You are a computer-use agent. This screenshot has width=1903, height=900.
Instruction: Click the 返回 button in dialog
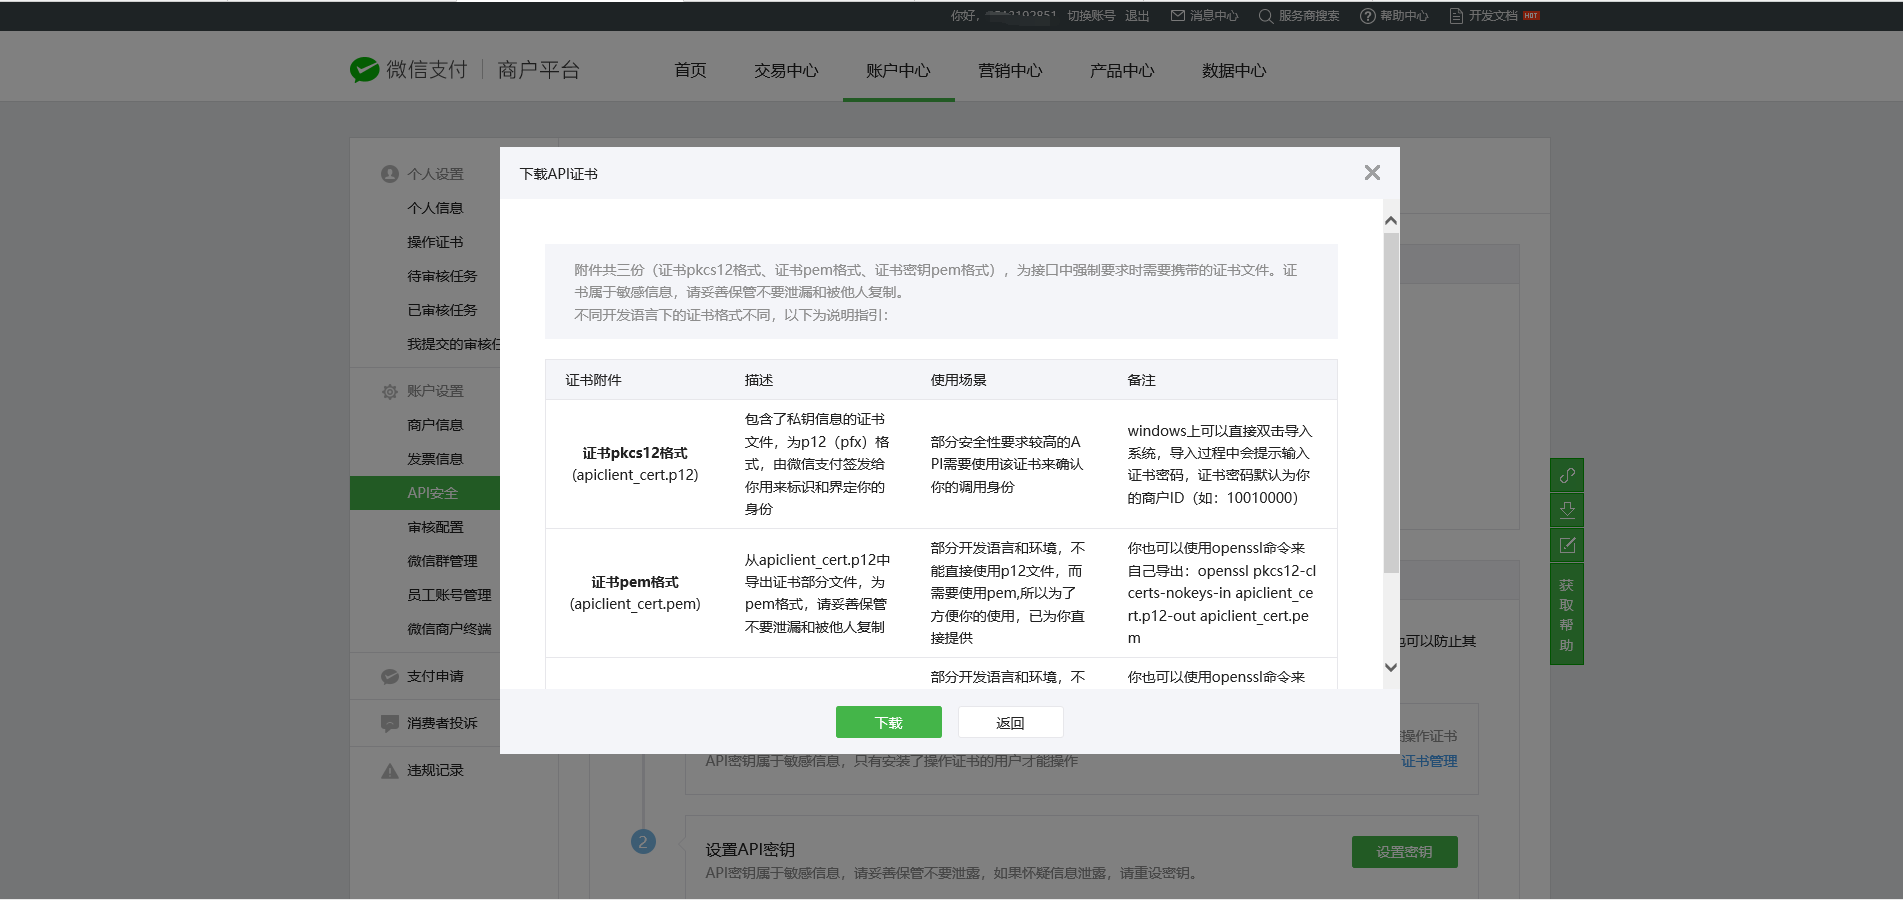(1010, 722)
